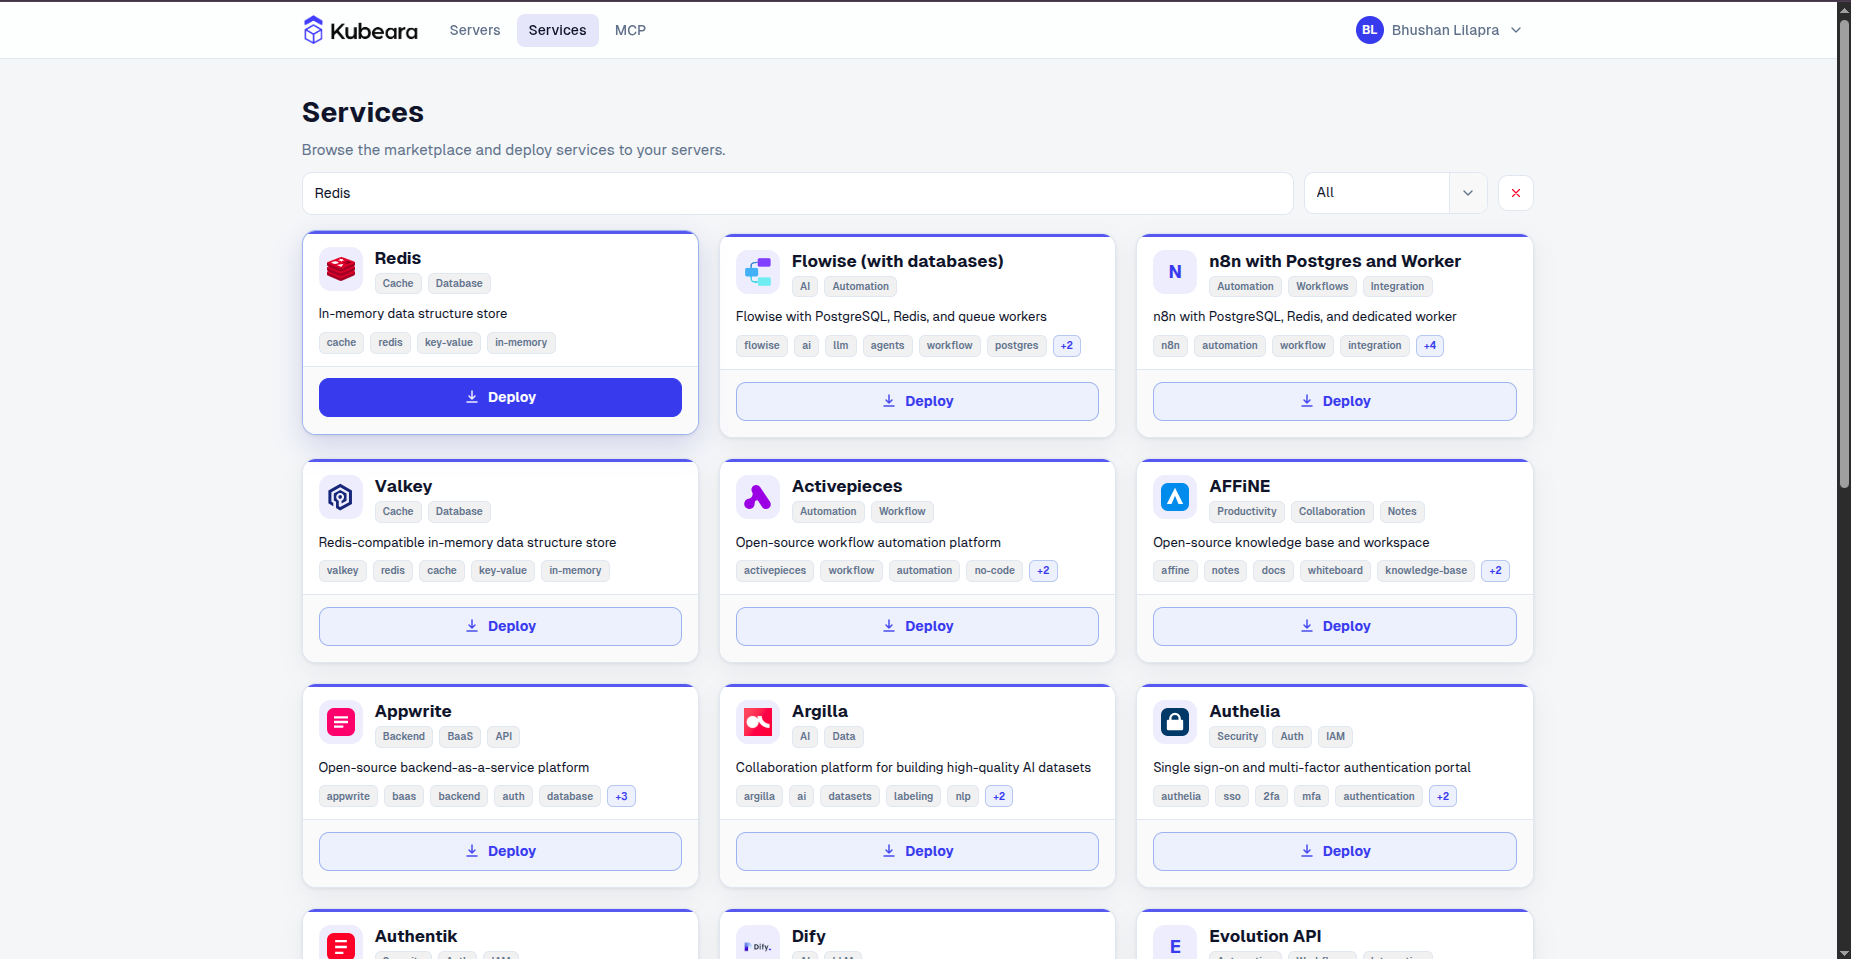Viewport: 1851px width, 959px height.
Task: Click the BL user avatar
Action: coord(1369,30)
